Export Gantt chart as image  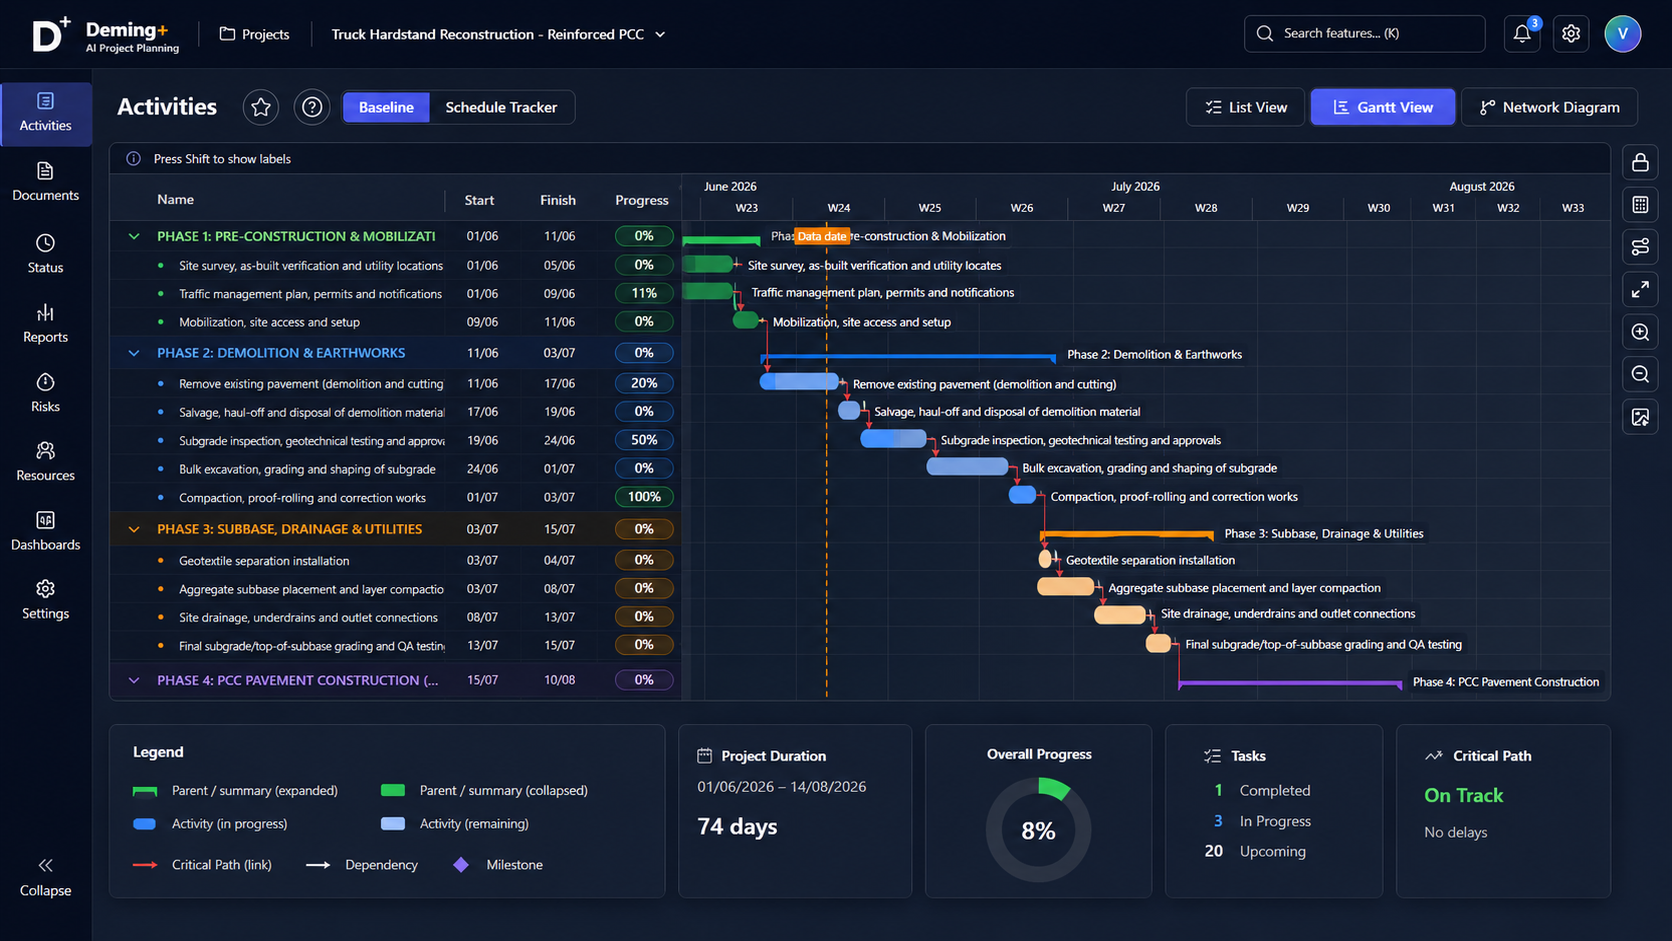click(x=1640, y=417)
